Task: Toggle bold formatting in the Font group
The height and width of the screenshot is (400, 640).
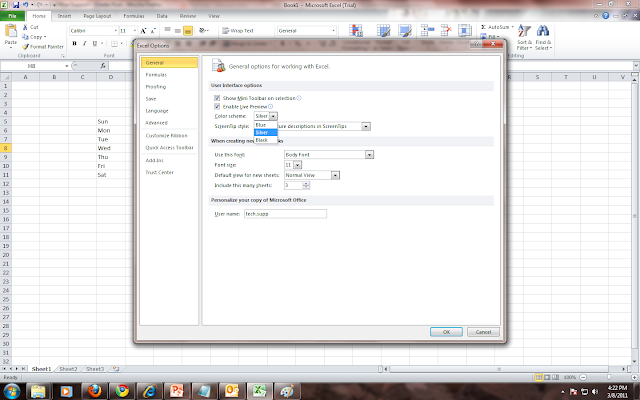Action: coord(74,43)
